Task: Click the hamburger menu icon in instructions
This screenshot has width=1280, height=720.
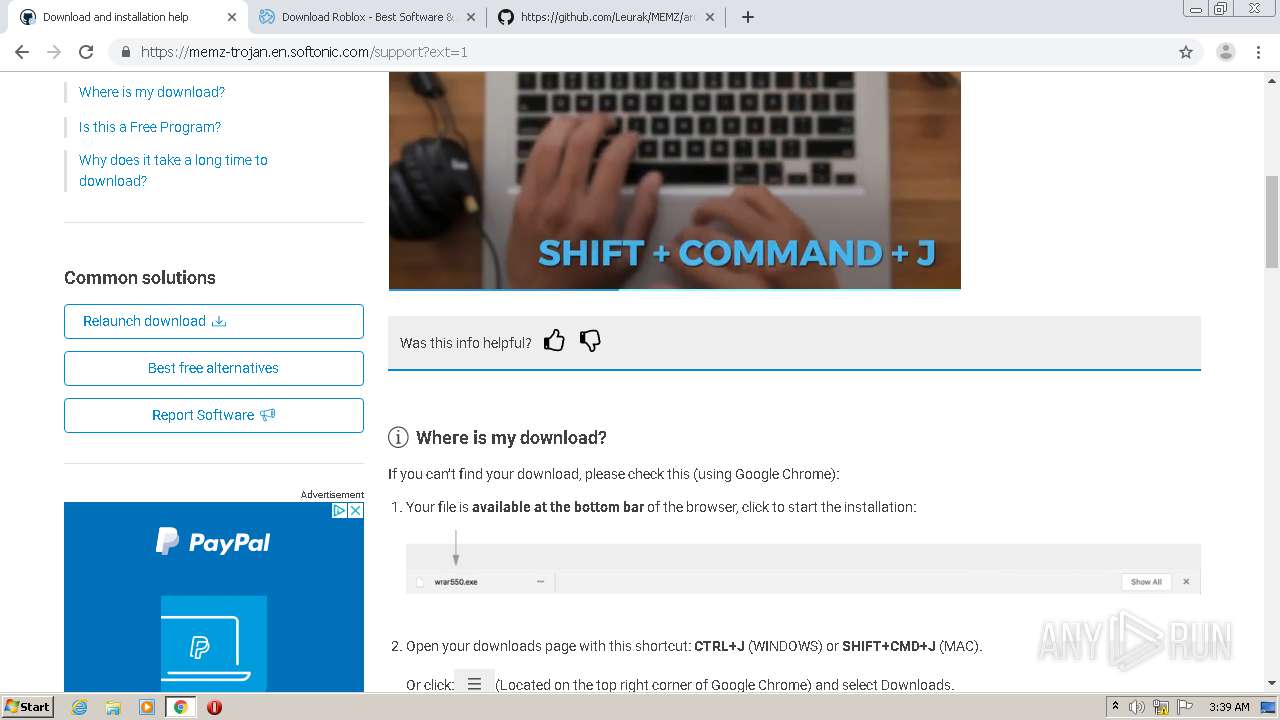Action: point(474,684)
